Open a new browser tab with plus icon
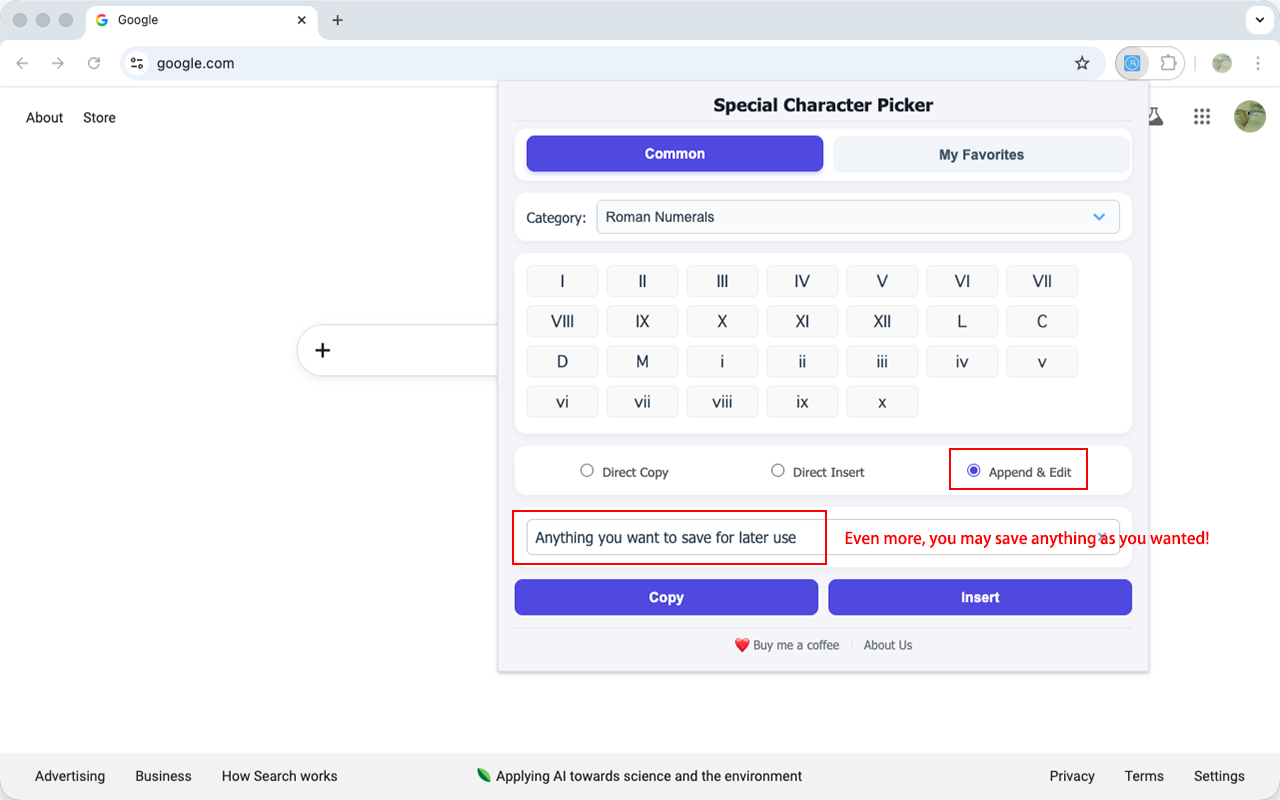The width and height of the screenshot is (1280, 800). point(337,20)
